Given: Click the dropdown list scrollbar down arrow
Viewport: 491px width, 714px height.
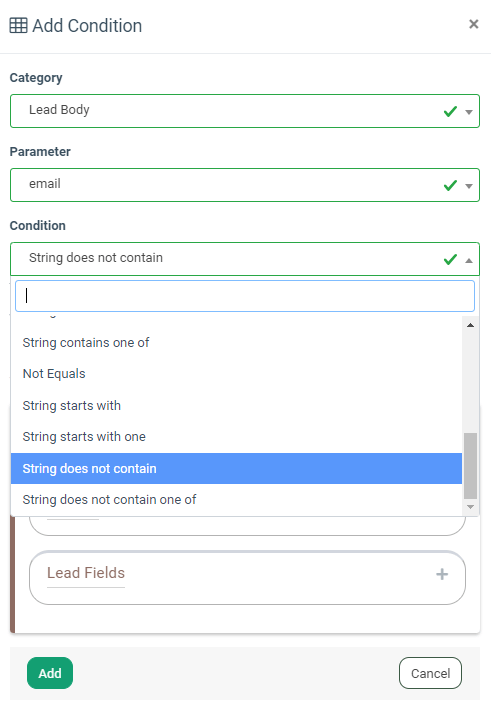Looking at the screenshot, I should tap(471, 507).
